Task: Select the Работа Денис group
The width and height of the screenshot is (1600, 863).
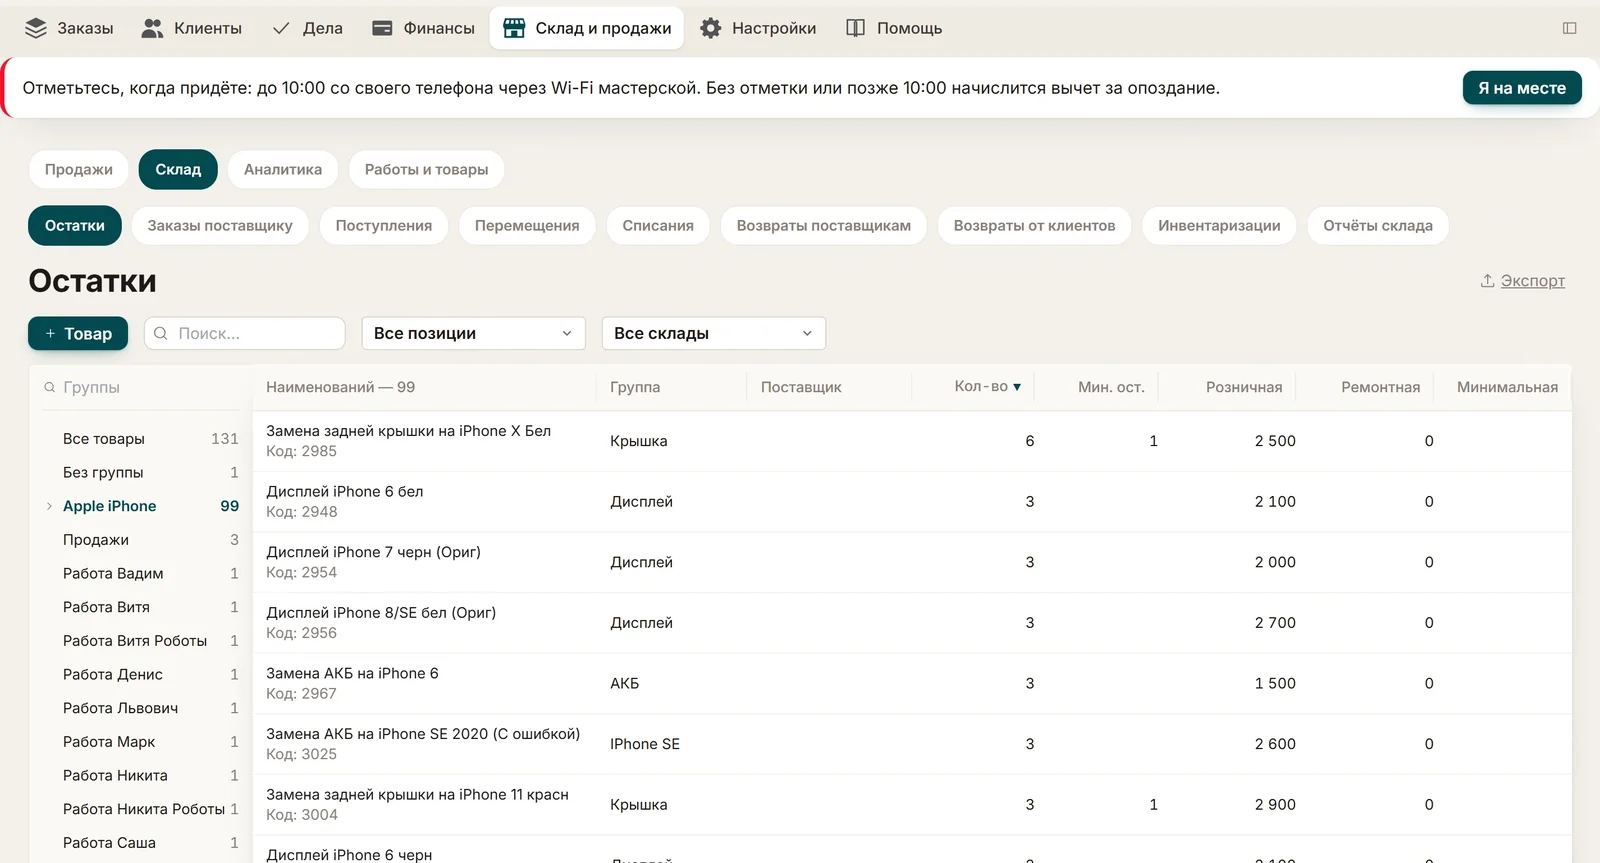Action: (x=140, y=674)
